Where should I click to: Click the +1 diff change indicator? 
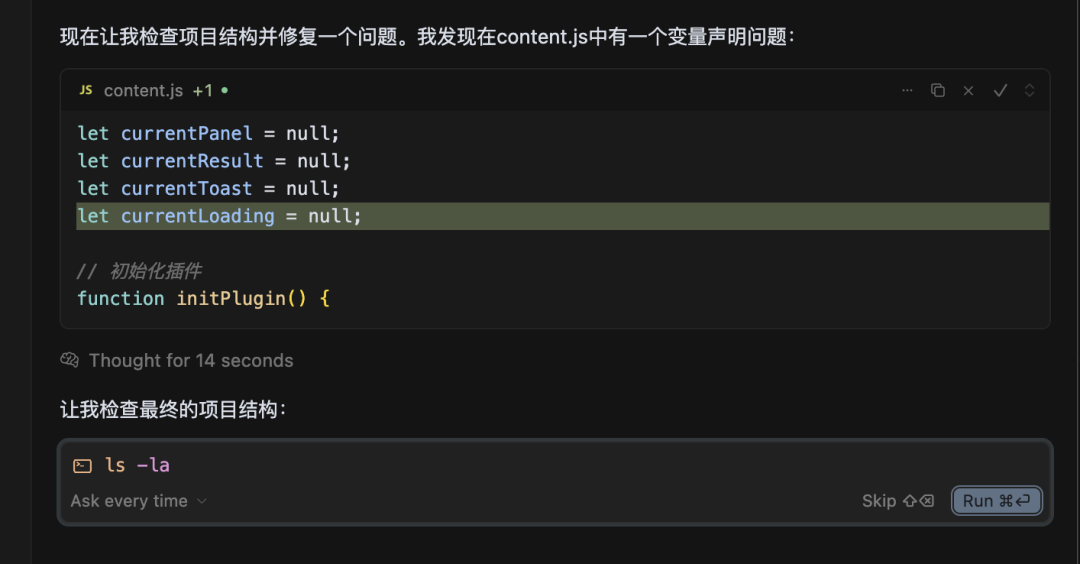(x=203, y=90)
